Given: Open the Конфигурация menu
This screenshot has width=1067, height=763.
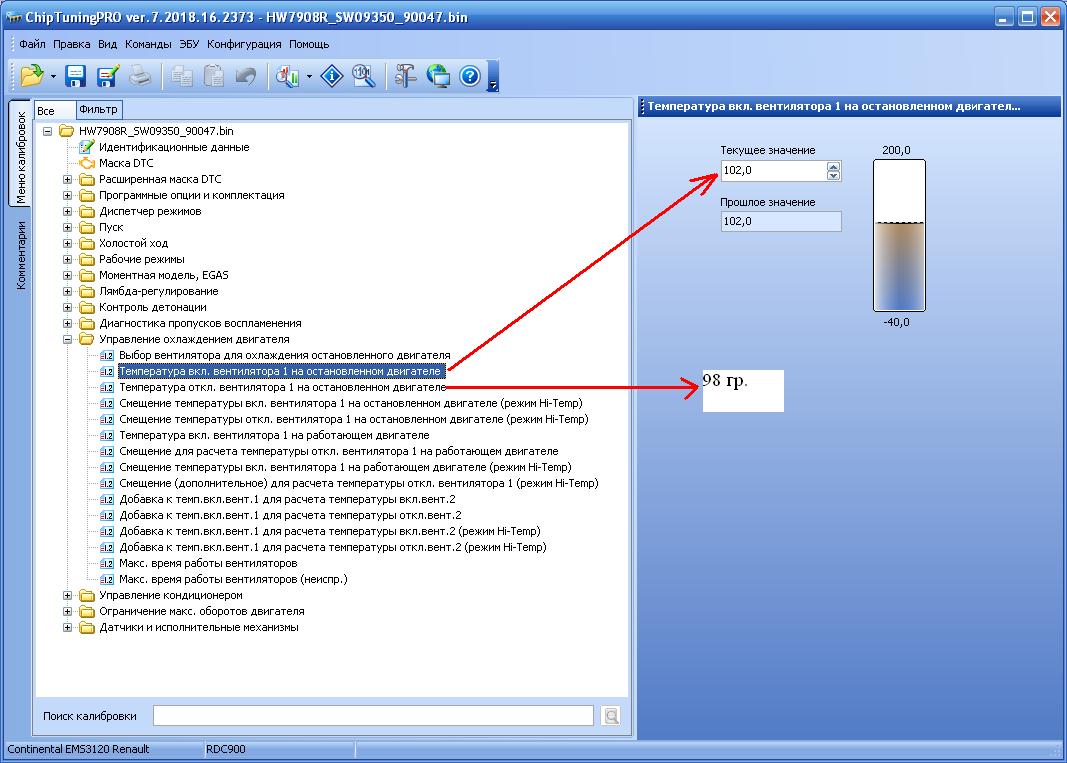Looking at the screenshot, I should coord(244,44).
